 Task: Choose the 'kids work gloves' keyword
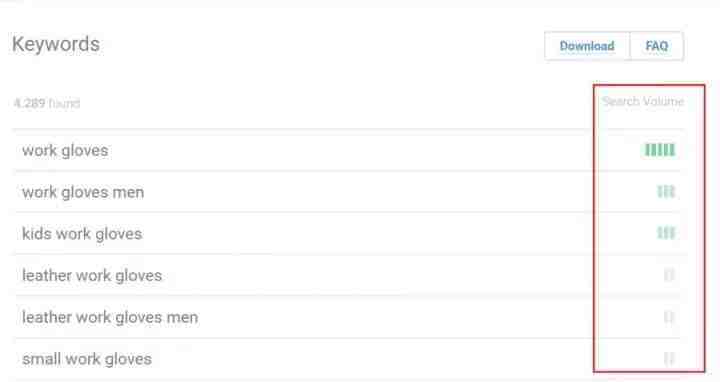(x=82, y=234)
